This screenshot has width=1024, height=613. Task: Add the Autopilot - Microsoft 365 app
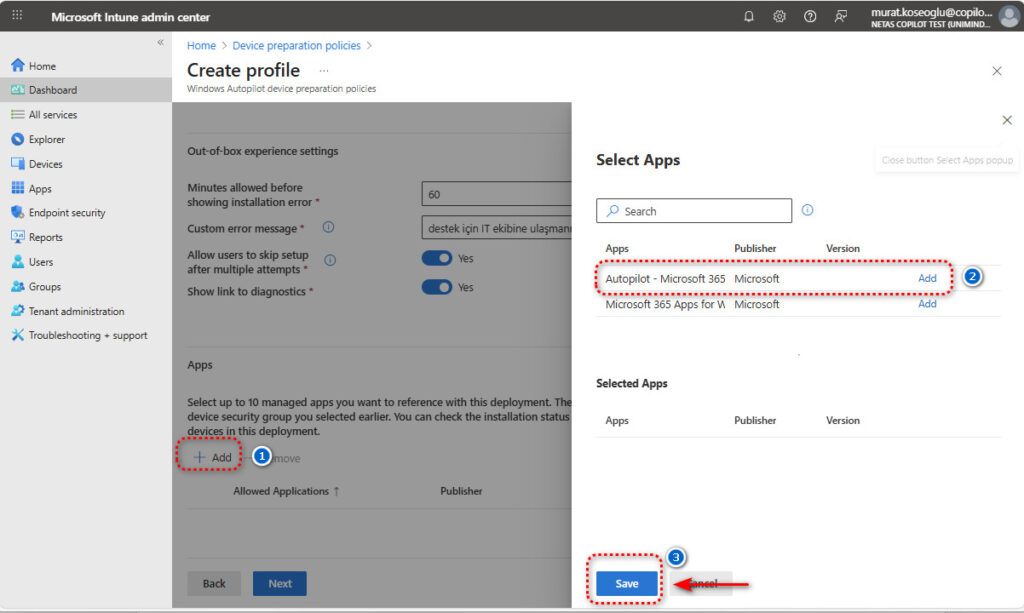[x=927, y=278]
